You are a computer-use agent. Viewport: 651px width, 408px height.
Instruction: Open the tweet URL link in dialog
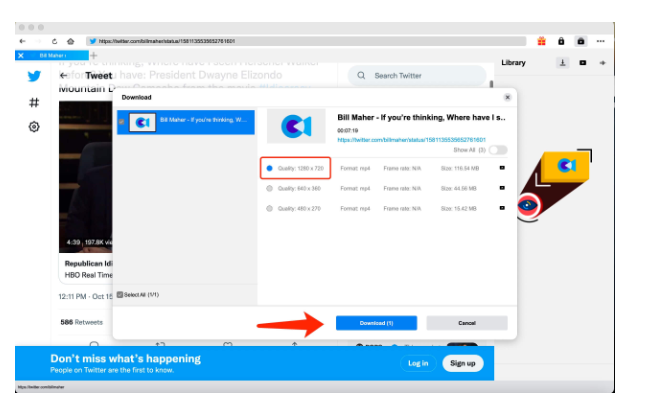[x=411, y=140]
